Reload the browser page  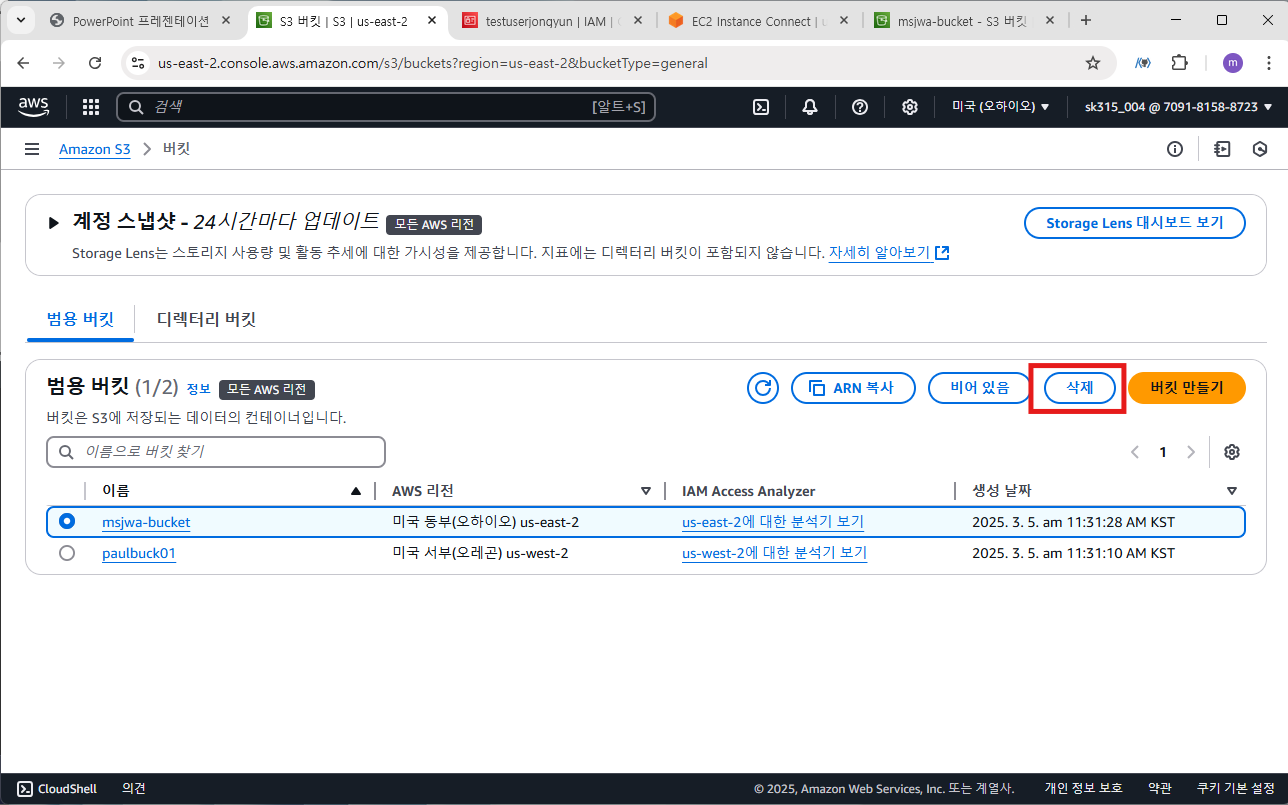95,63
